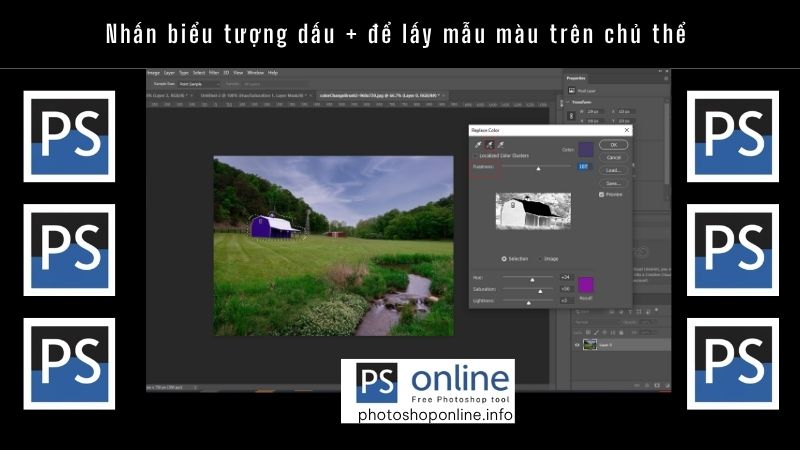Hide Layer 0 with eye icon

click(x=577, y=345)
